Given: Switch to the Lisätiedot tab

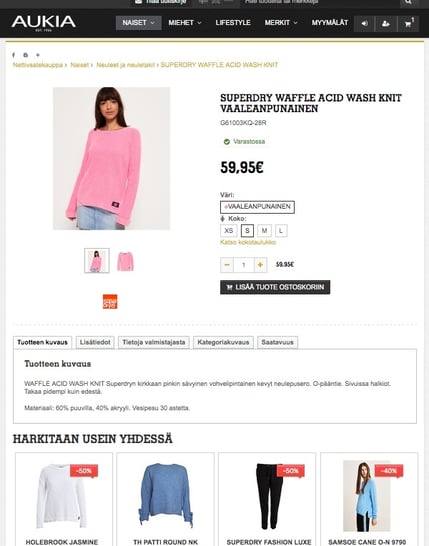Looking at the screenshot, I should [95, 342].
